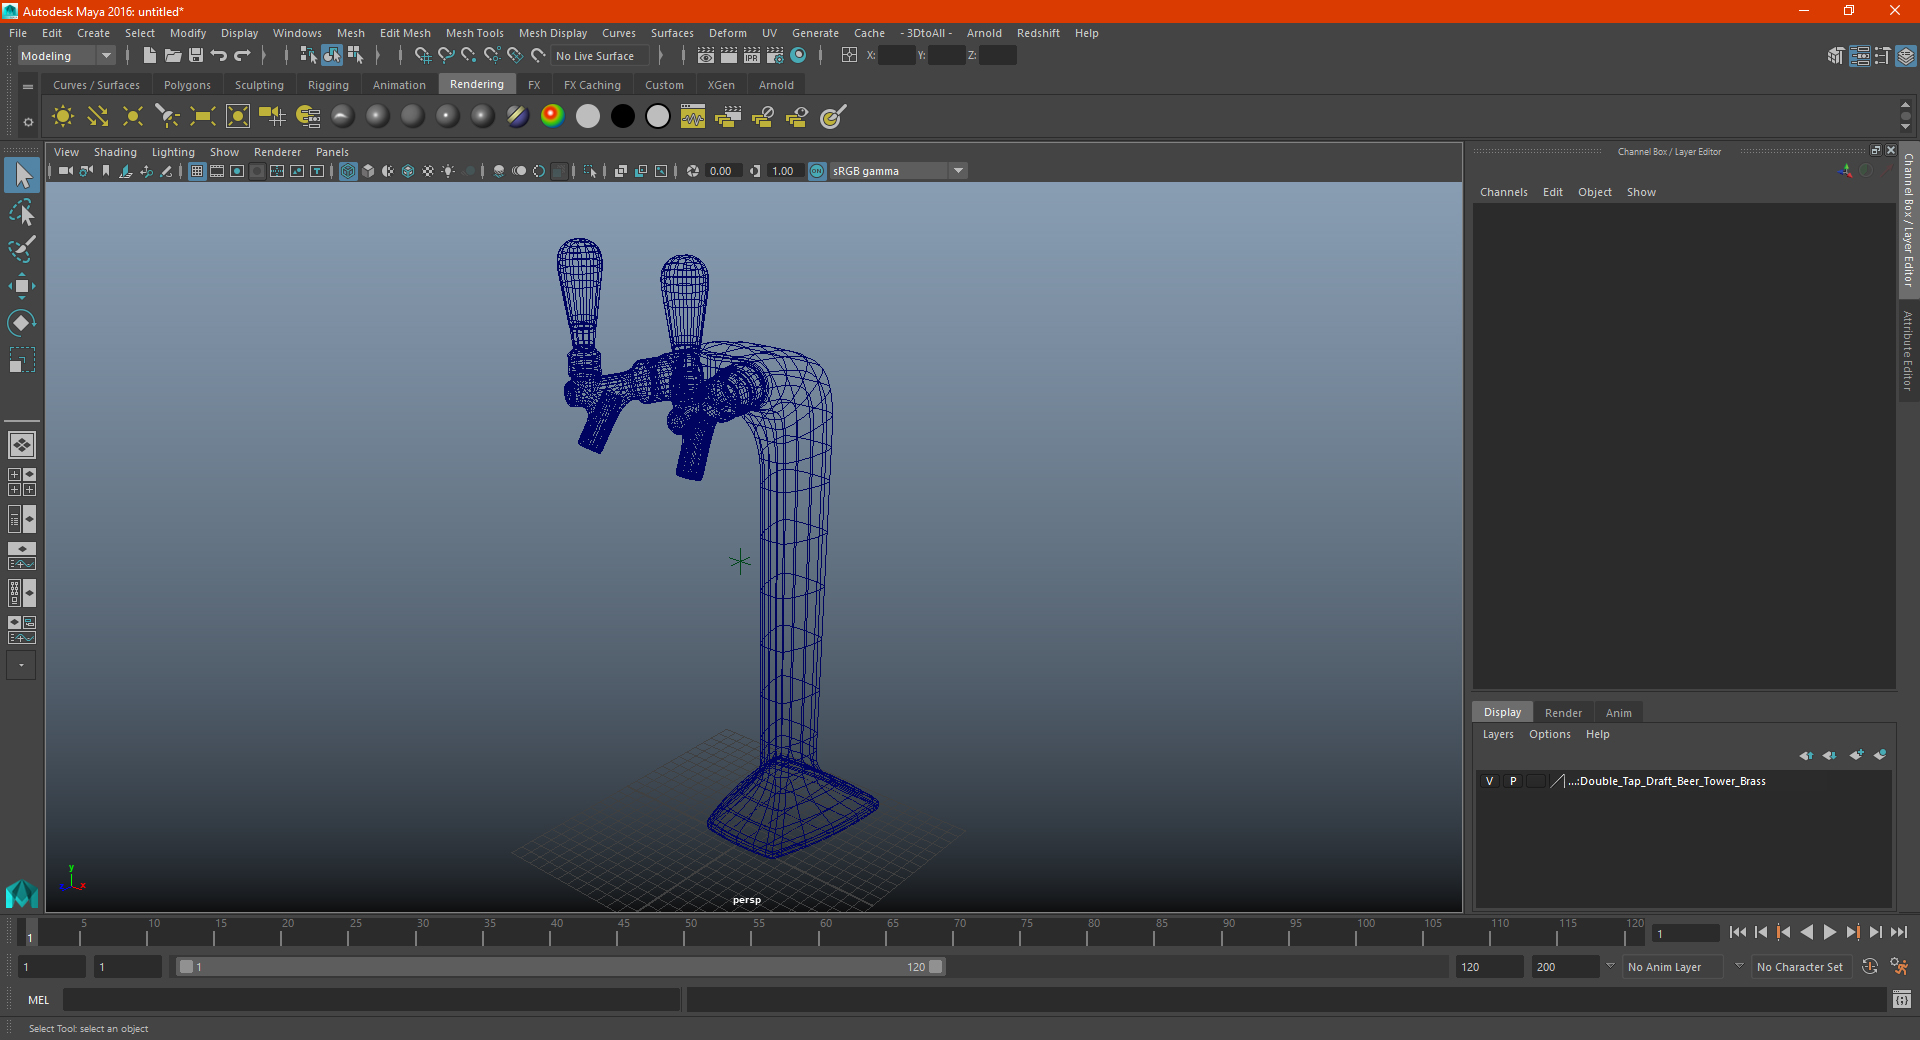Click the current frame input field

pyautogui.click(x=1686, y=934)
